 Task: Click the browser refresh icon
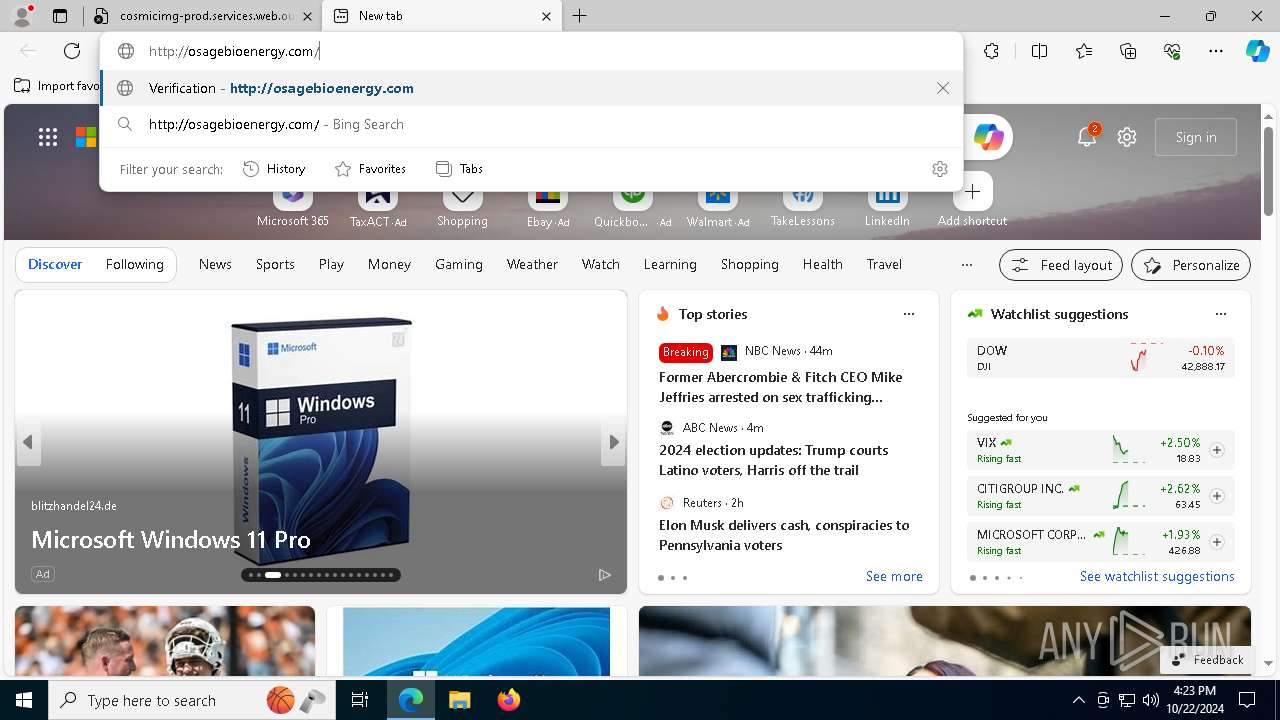pyautogui.click(x=72, y=51)
